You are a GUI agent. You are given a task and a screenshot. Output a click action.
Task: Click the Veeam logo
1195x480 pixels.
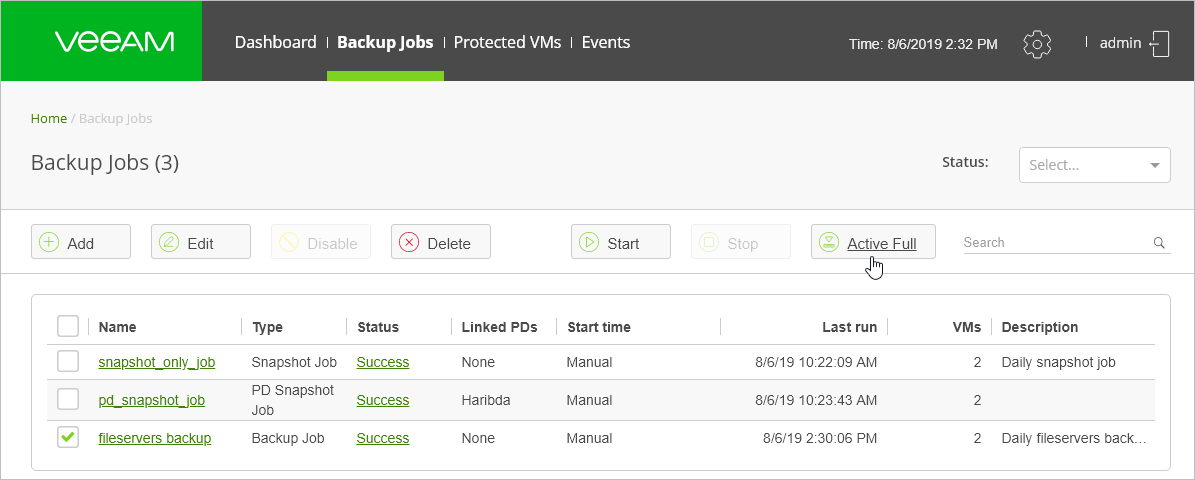pos(114,42)
